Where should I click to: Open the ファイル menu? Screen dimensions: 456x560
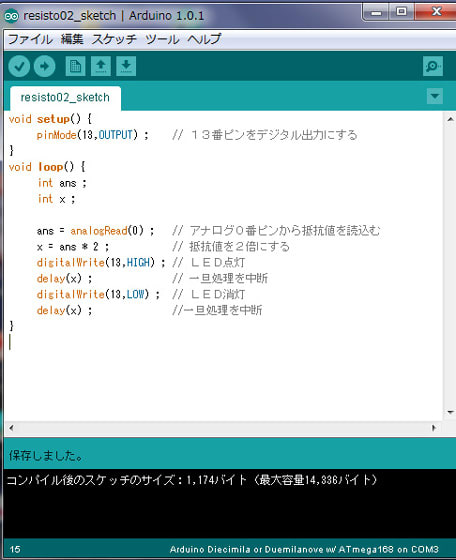[x=30, y=39]
